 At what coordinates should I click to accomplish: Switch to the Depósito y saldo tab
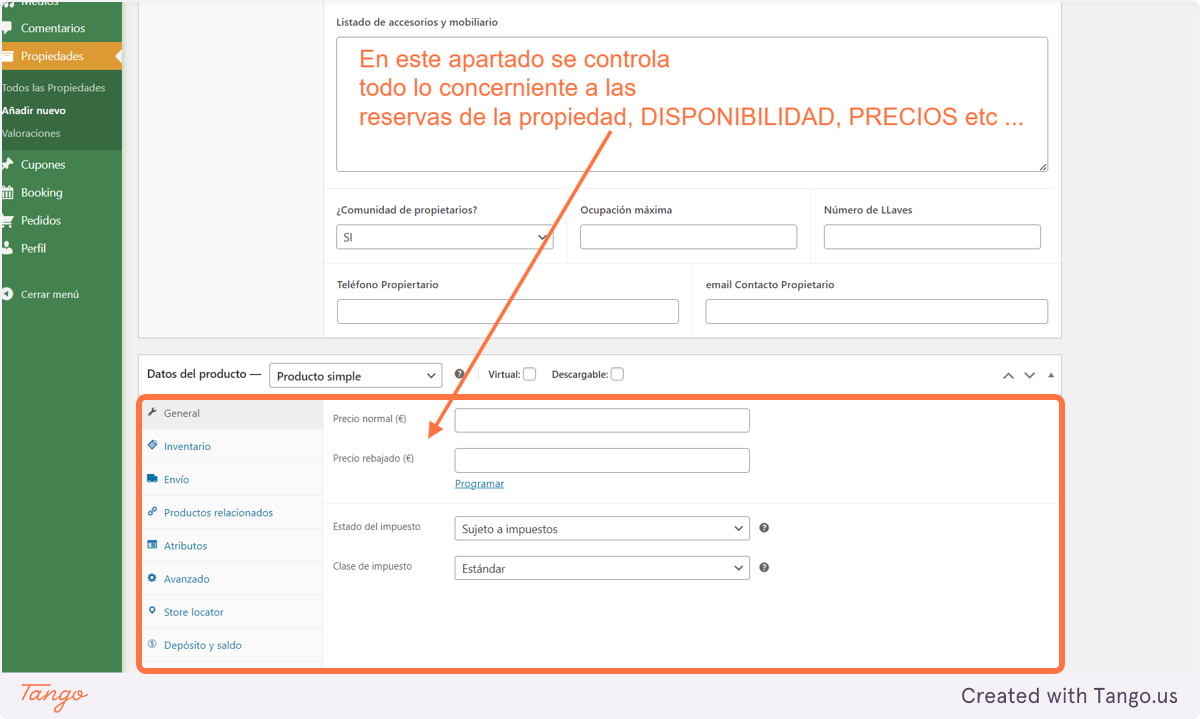pos(232,645)
